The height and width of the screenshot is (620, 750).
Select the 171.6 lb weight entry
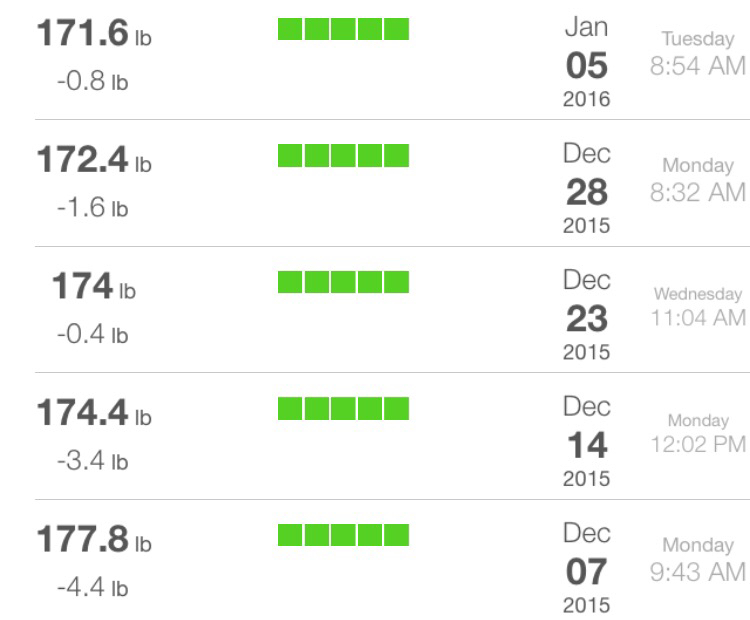pyautogui.click(x=94, y=33)
